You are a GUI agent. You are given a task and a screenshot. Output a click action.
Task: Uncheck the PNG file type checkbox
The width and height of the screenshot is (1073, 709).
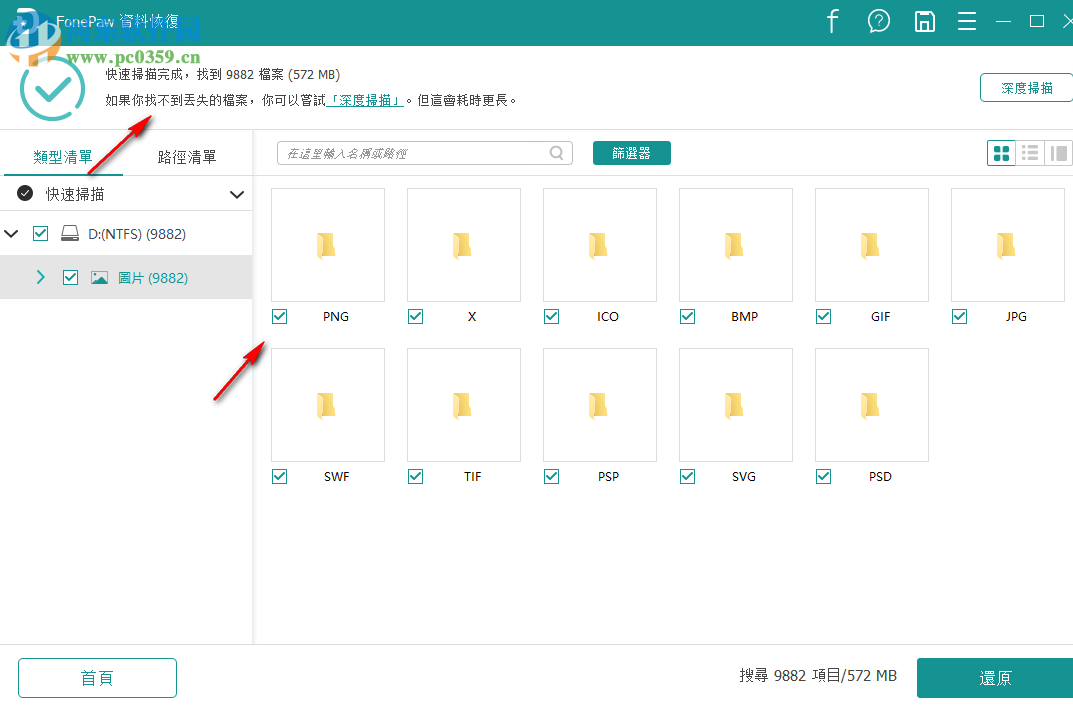(x=279, y=316)
